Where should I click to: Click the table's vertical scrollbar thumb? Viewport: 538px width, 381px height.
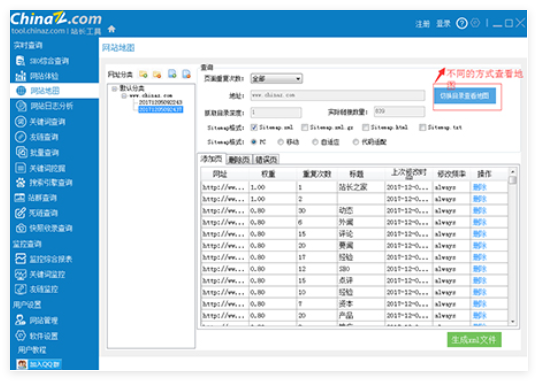(512, 180)
